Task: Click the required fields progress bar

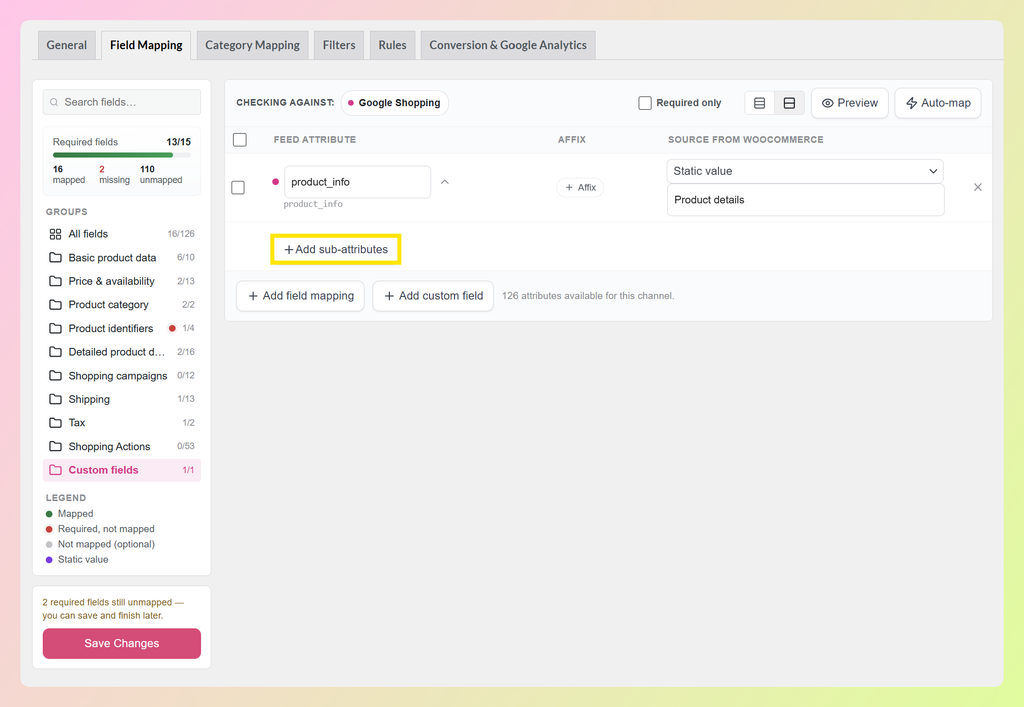Action: coord(121,155)
